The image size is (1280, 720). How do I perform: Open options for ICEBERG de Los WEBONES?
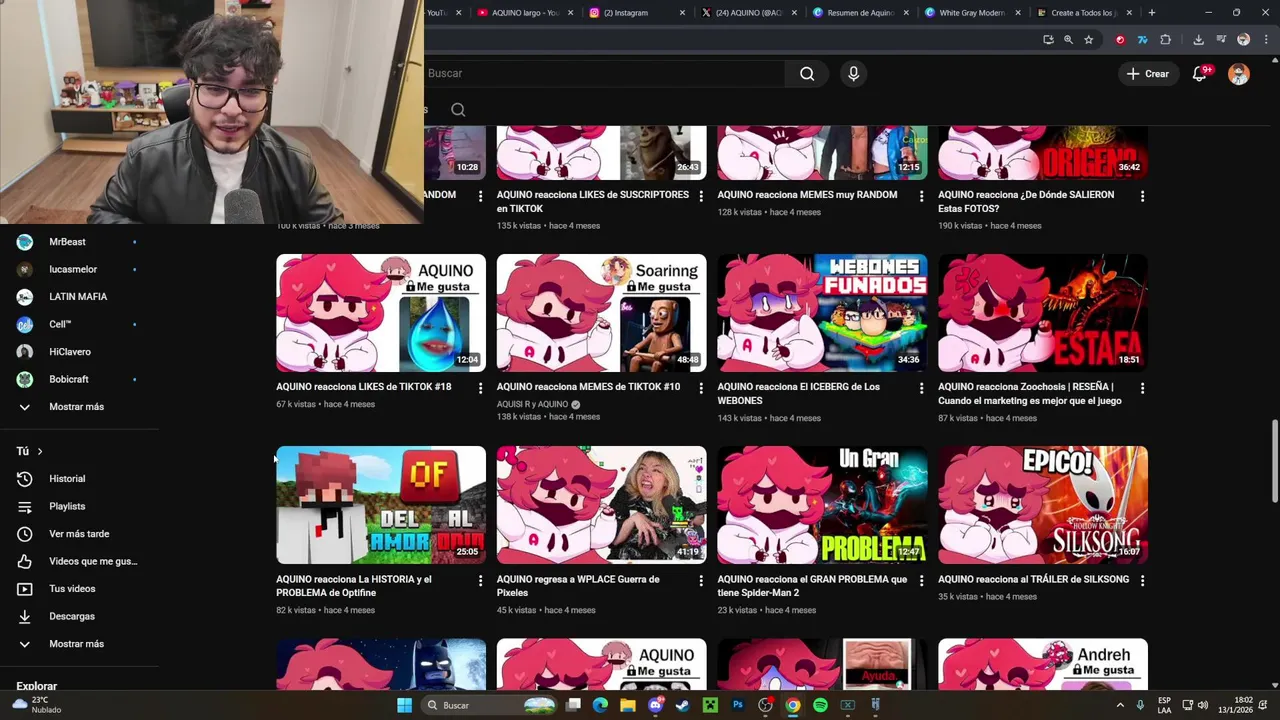click(x=921, y=388)
